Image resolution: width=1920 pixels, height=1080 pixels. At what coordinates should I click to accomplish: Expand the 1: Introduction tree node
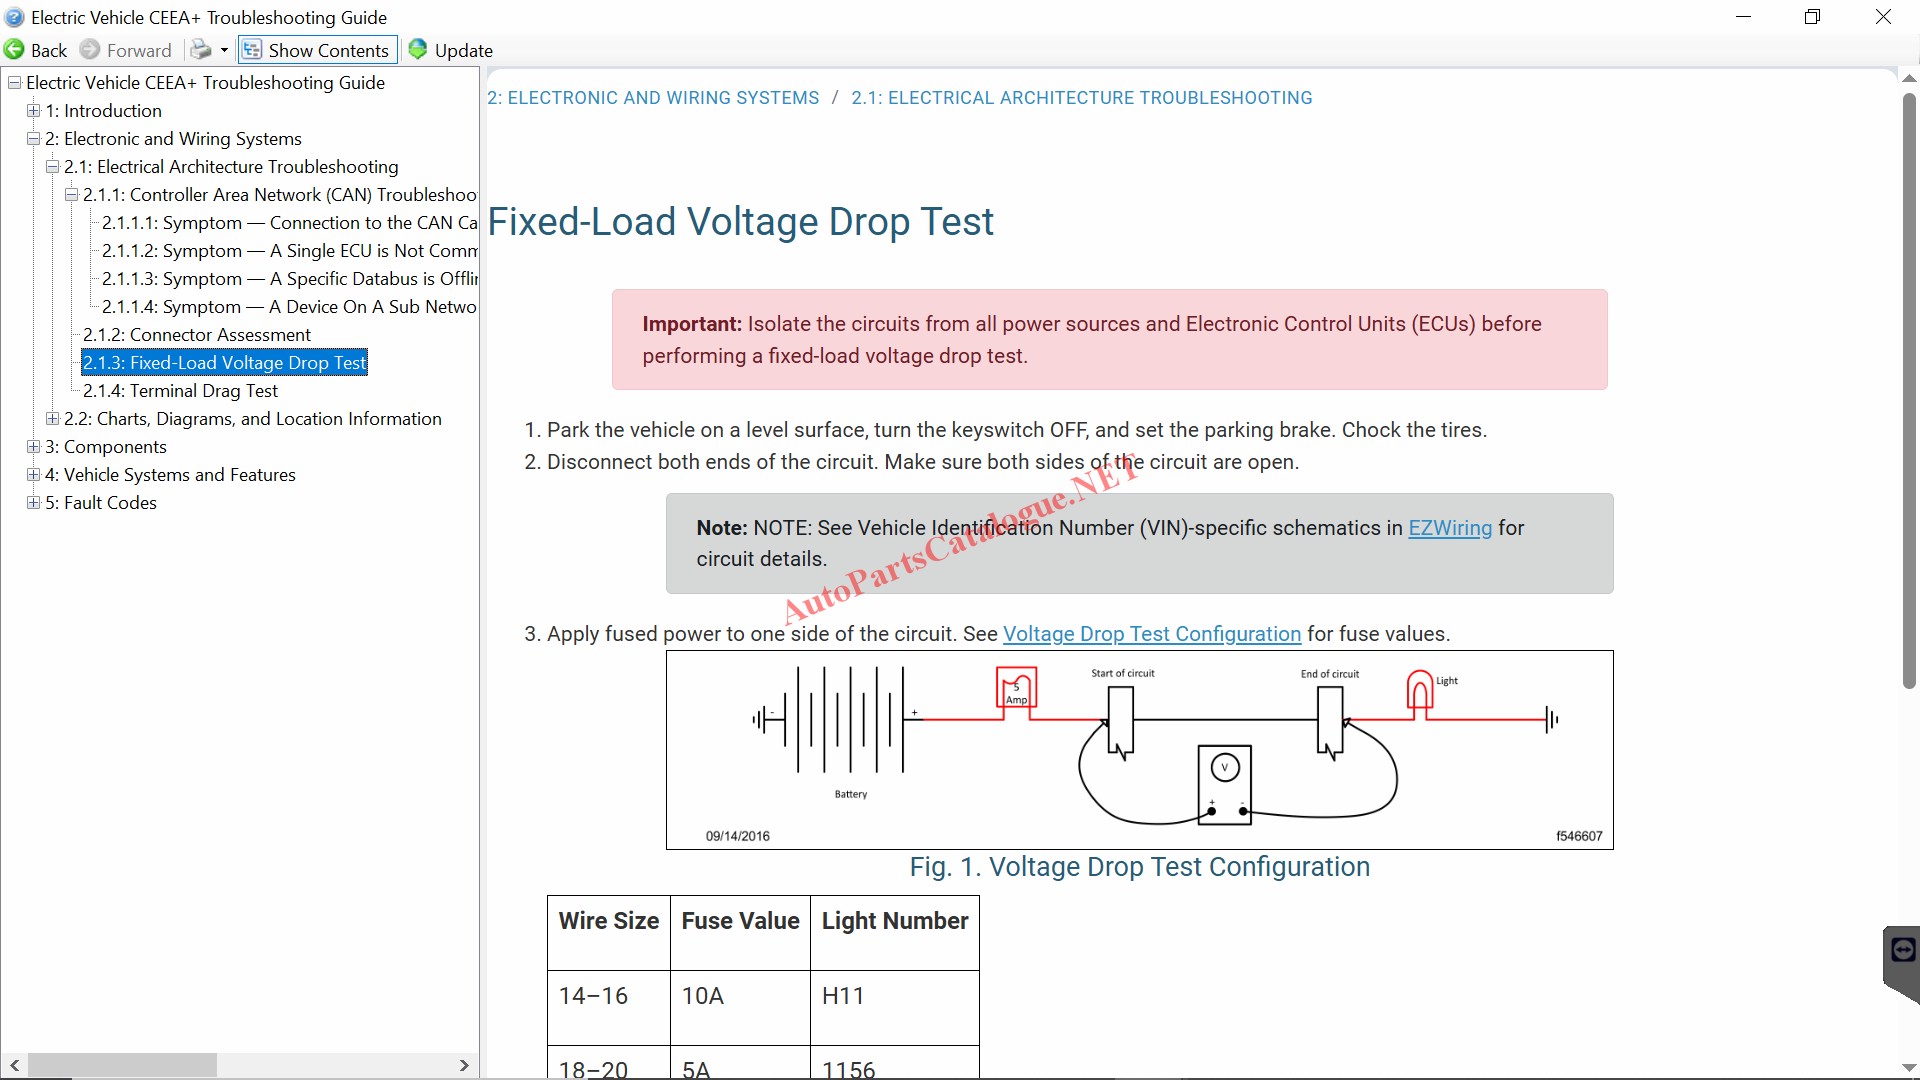pos(34,111)
